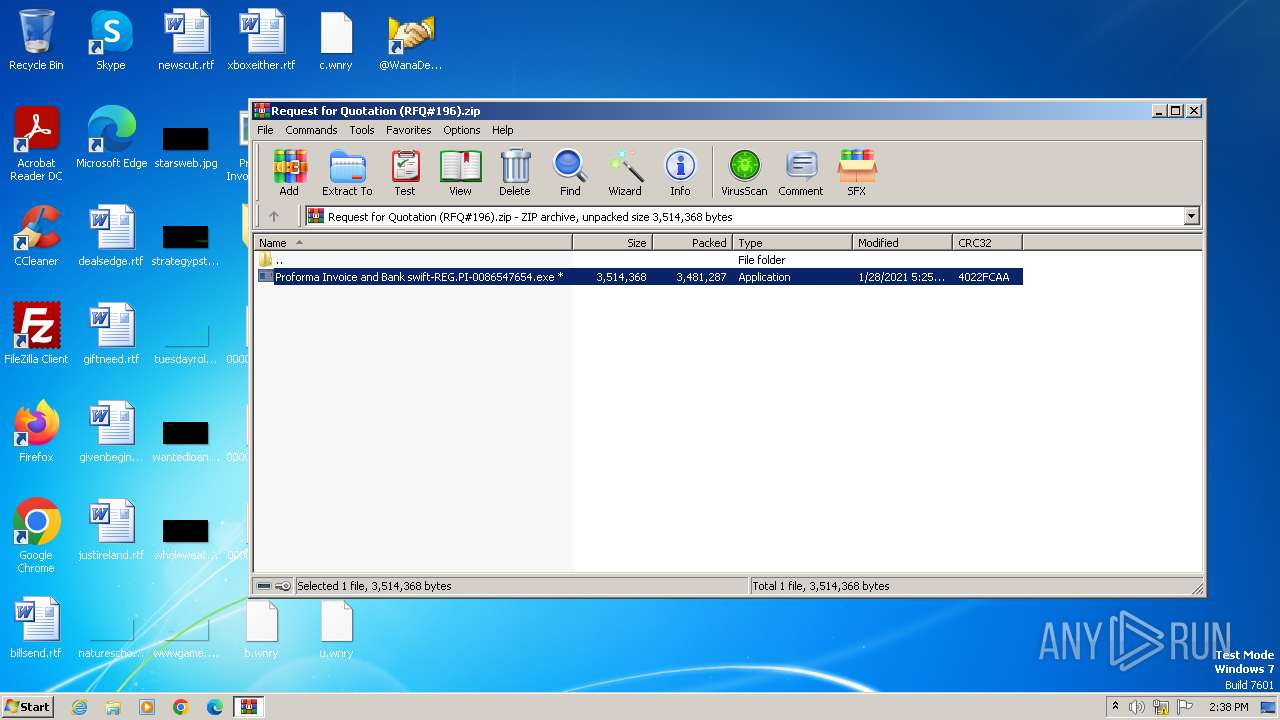Open CCleaner desktop shortcut
Screen dimensions: 1280x720
36,236
